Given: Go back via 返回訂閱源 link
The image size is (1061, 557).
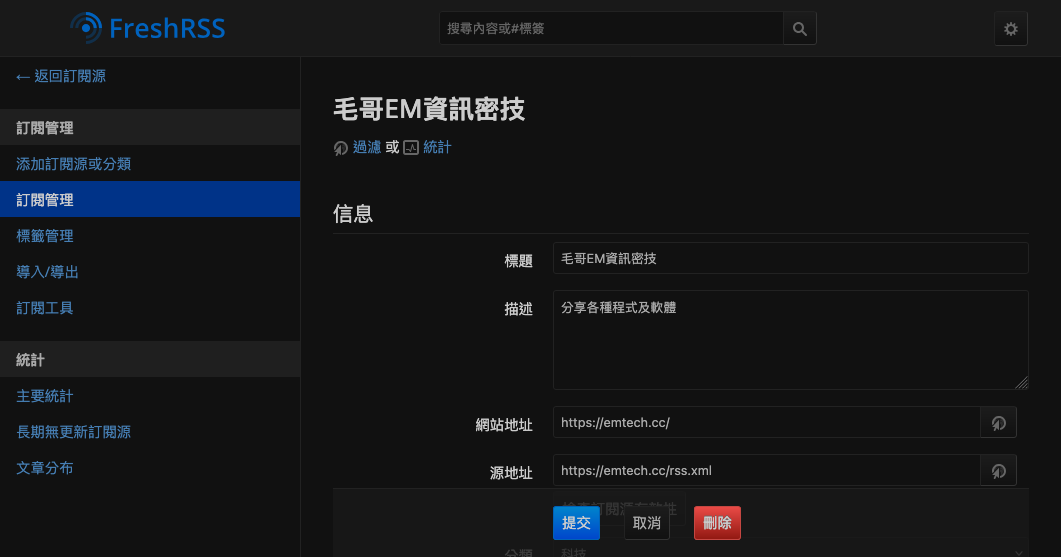Looking at the screenshot, I should tap(61, 76).
